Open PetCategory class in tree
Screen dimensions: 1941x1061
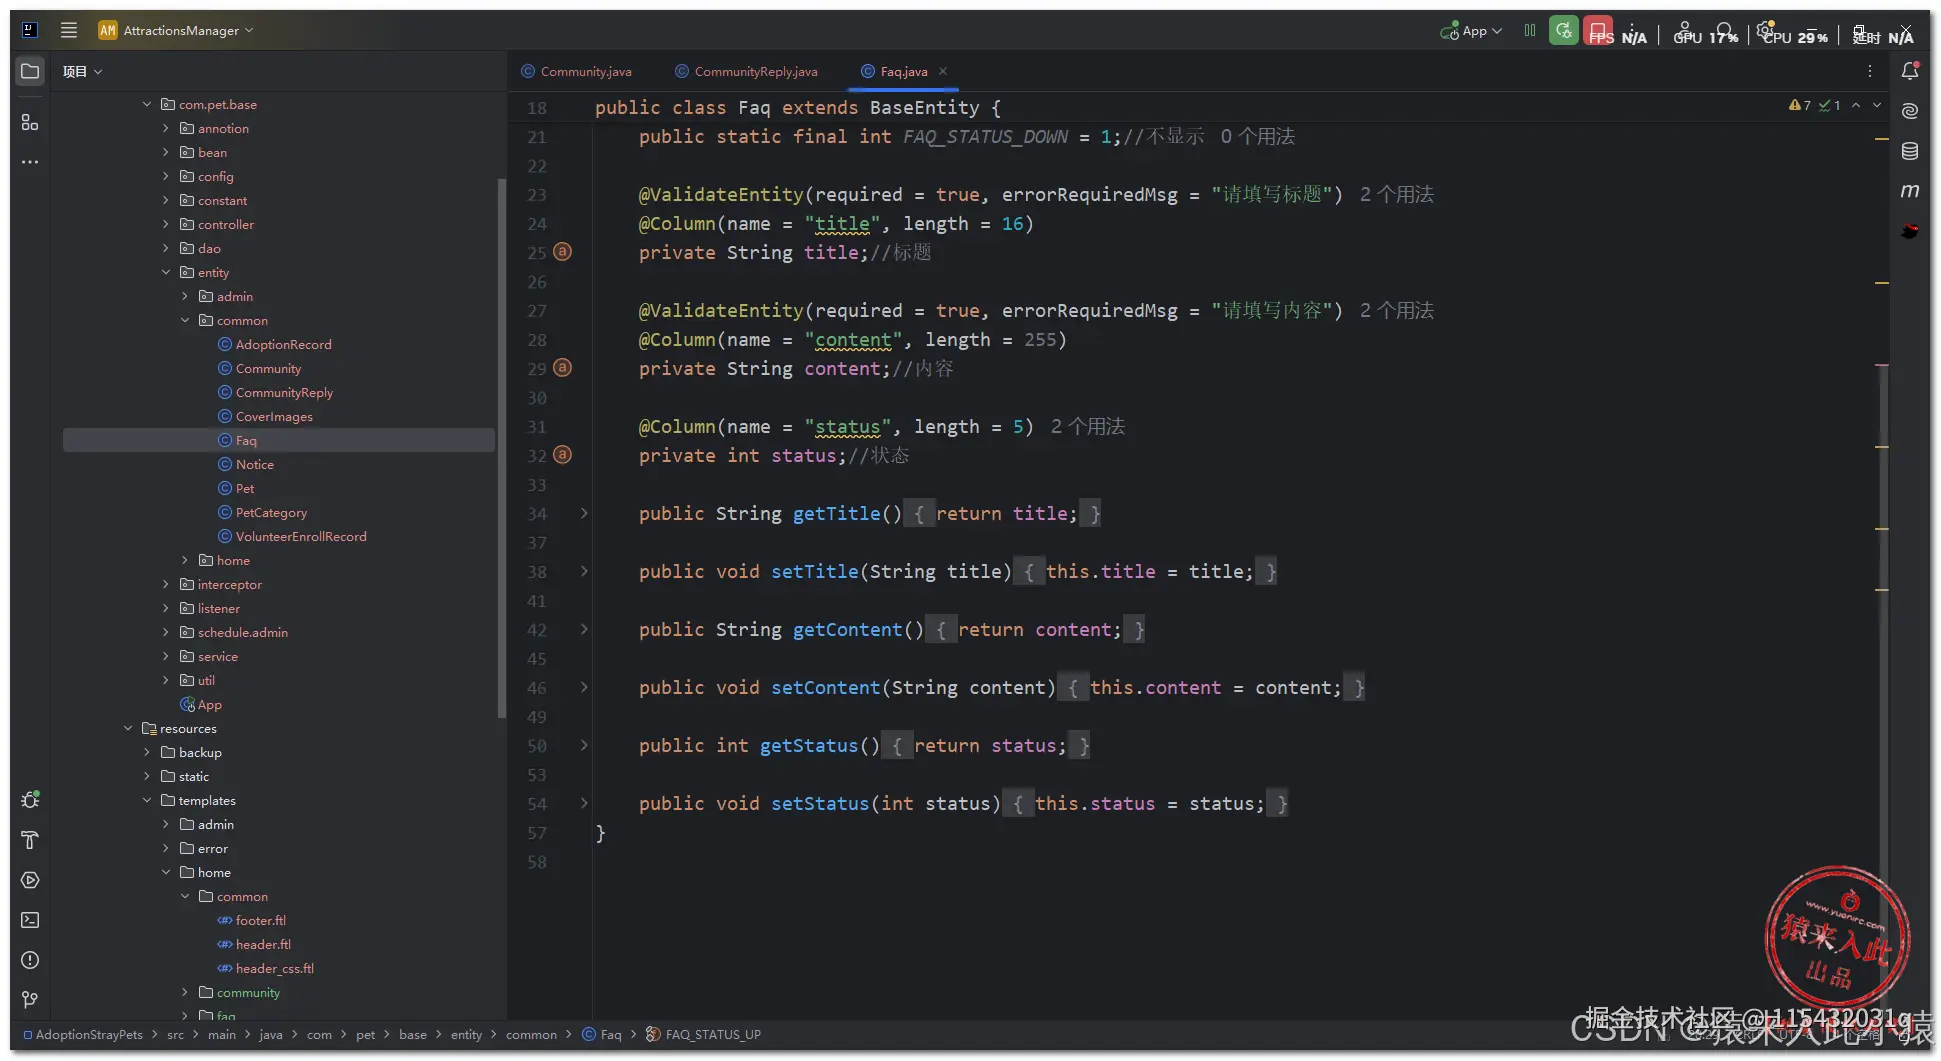(271, 512)
